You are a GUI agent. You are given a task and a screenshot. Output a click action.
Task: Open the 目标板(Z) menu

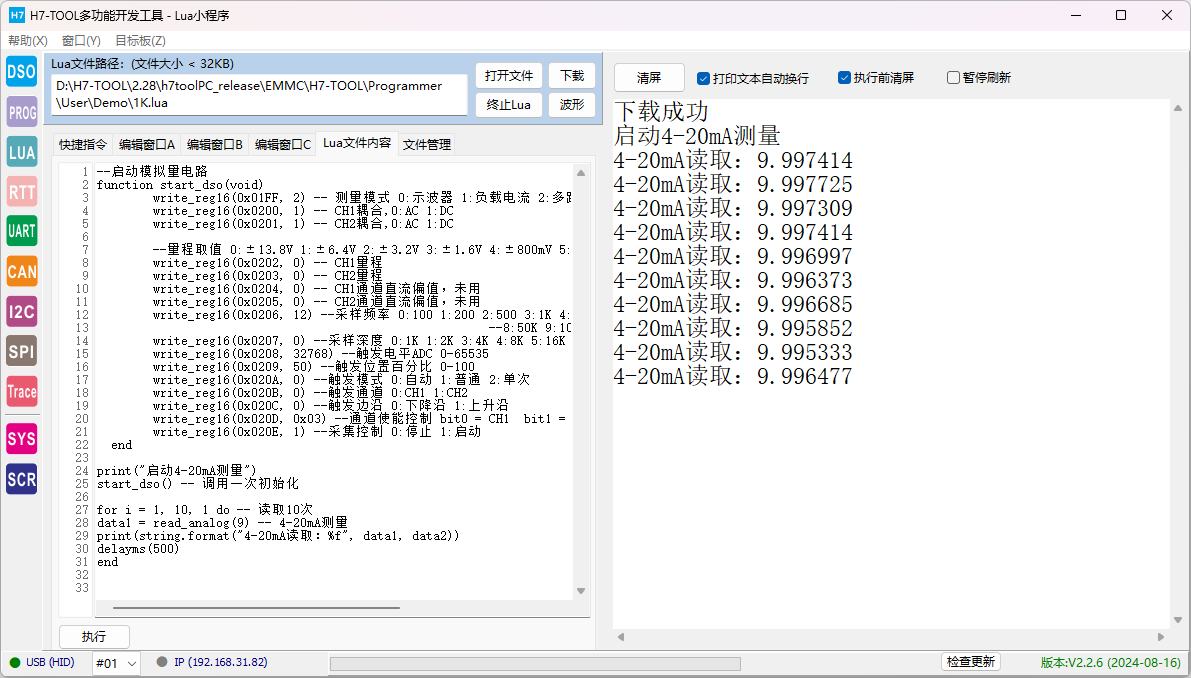point(141,41)
